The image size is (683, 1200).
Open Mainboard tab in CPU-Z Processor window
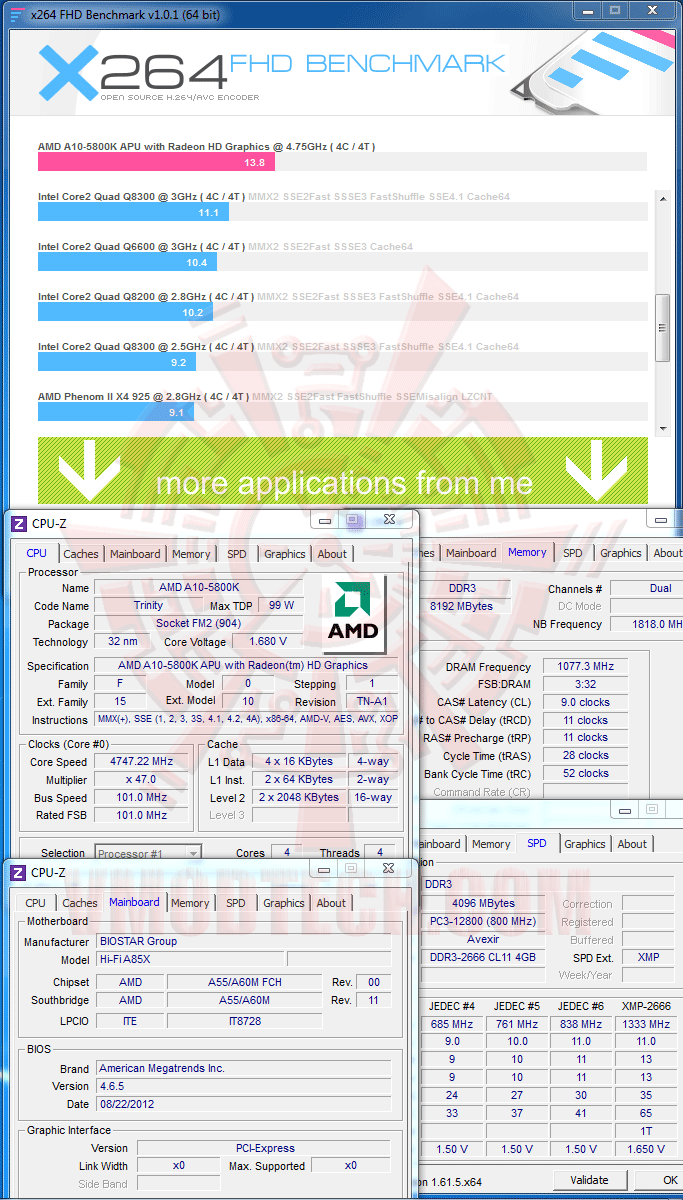[x=135, y=554]
